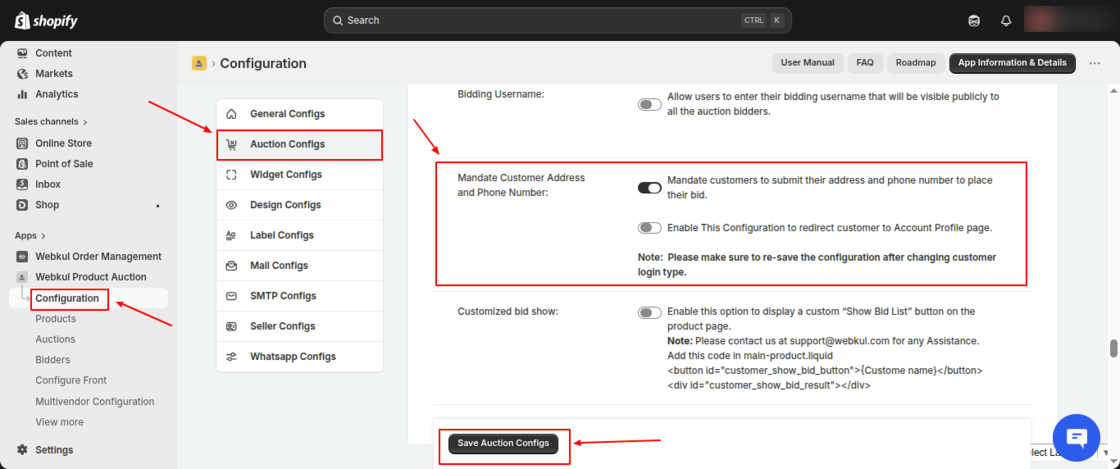Switch to Widget Configs tab
This screenshot has width=1120, height=469.
[299, 175]
